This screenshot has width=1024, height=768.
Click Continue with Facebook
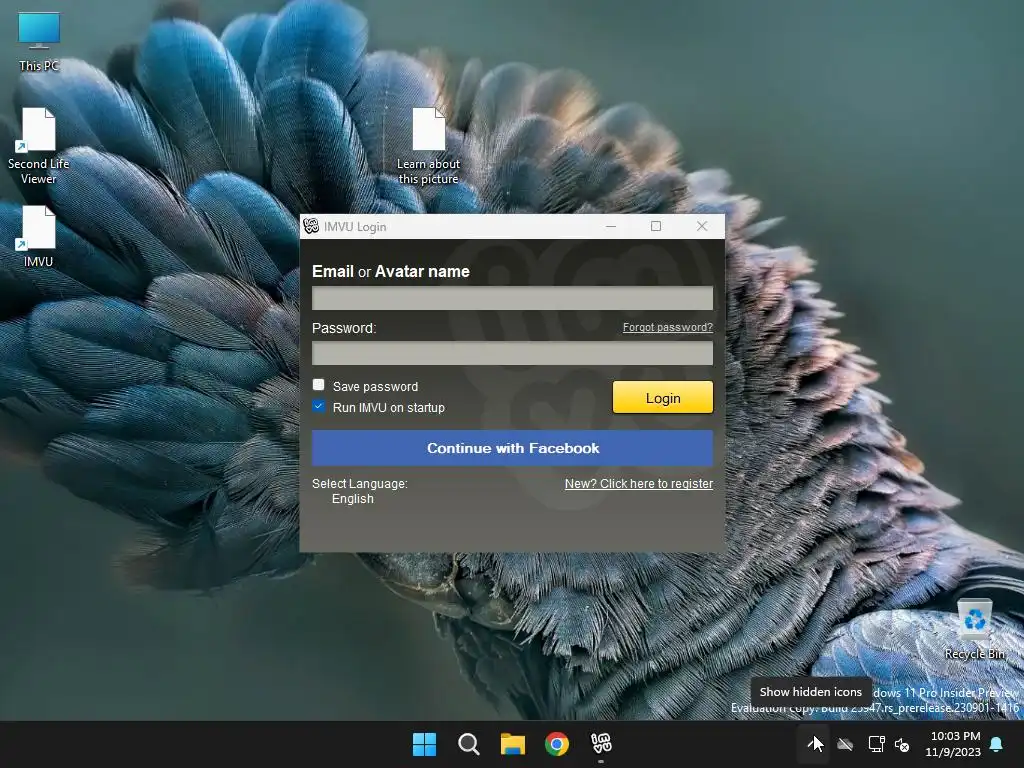[512, 448]
